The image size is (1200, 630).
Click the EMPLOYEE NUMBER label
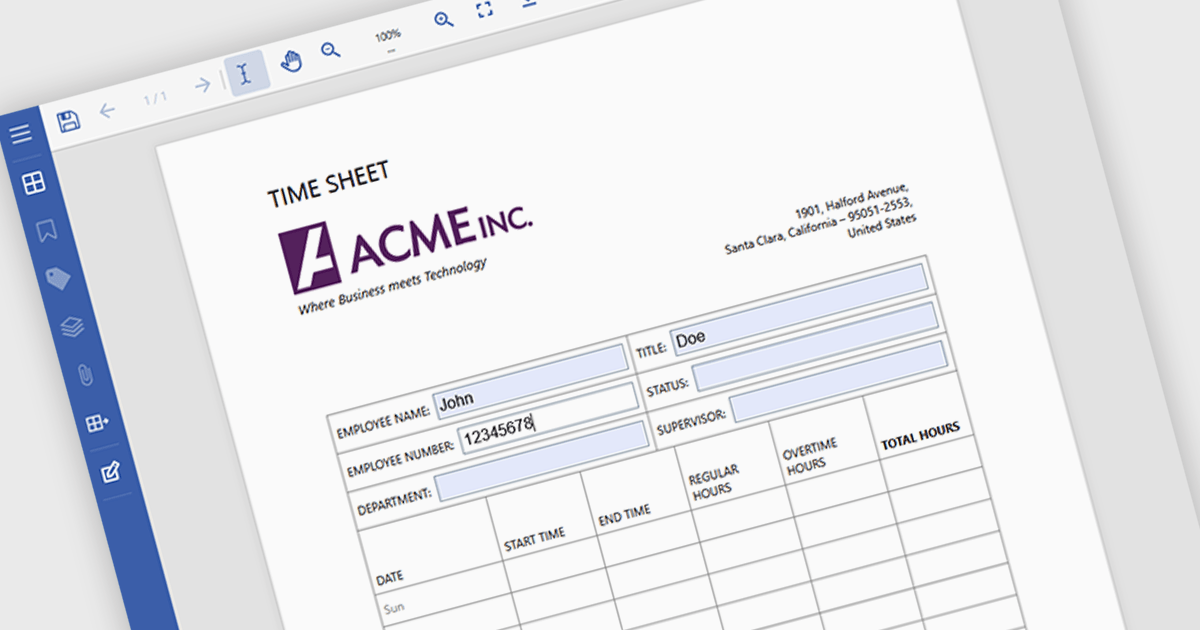[401, 460]
